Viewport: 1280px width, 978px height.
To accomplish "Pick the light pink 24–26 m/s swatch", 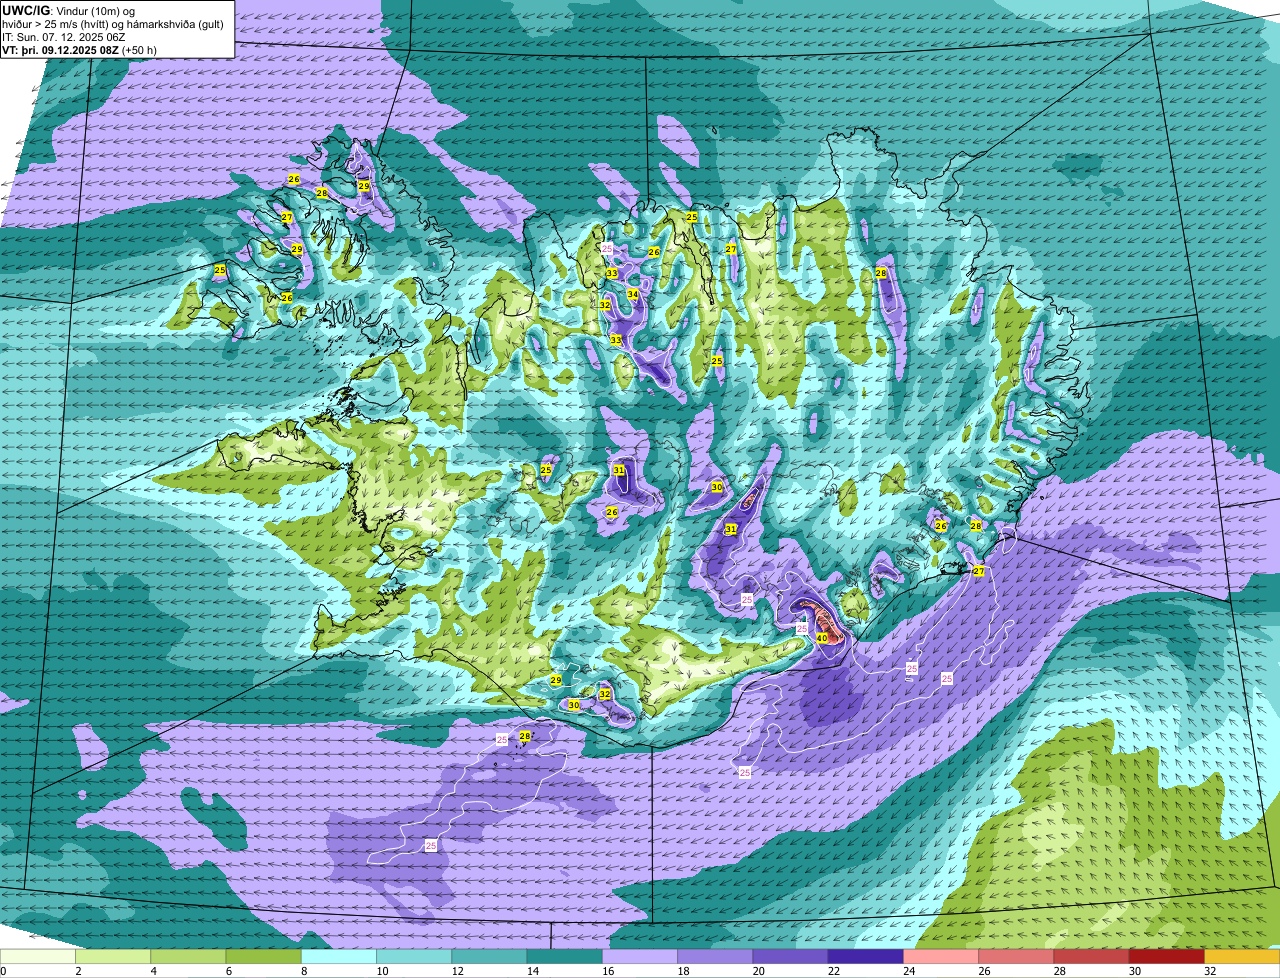I will coord(941,957).
